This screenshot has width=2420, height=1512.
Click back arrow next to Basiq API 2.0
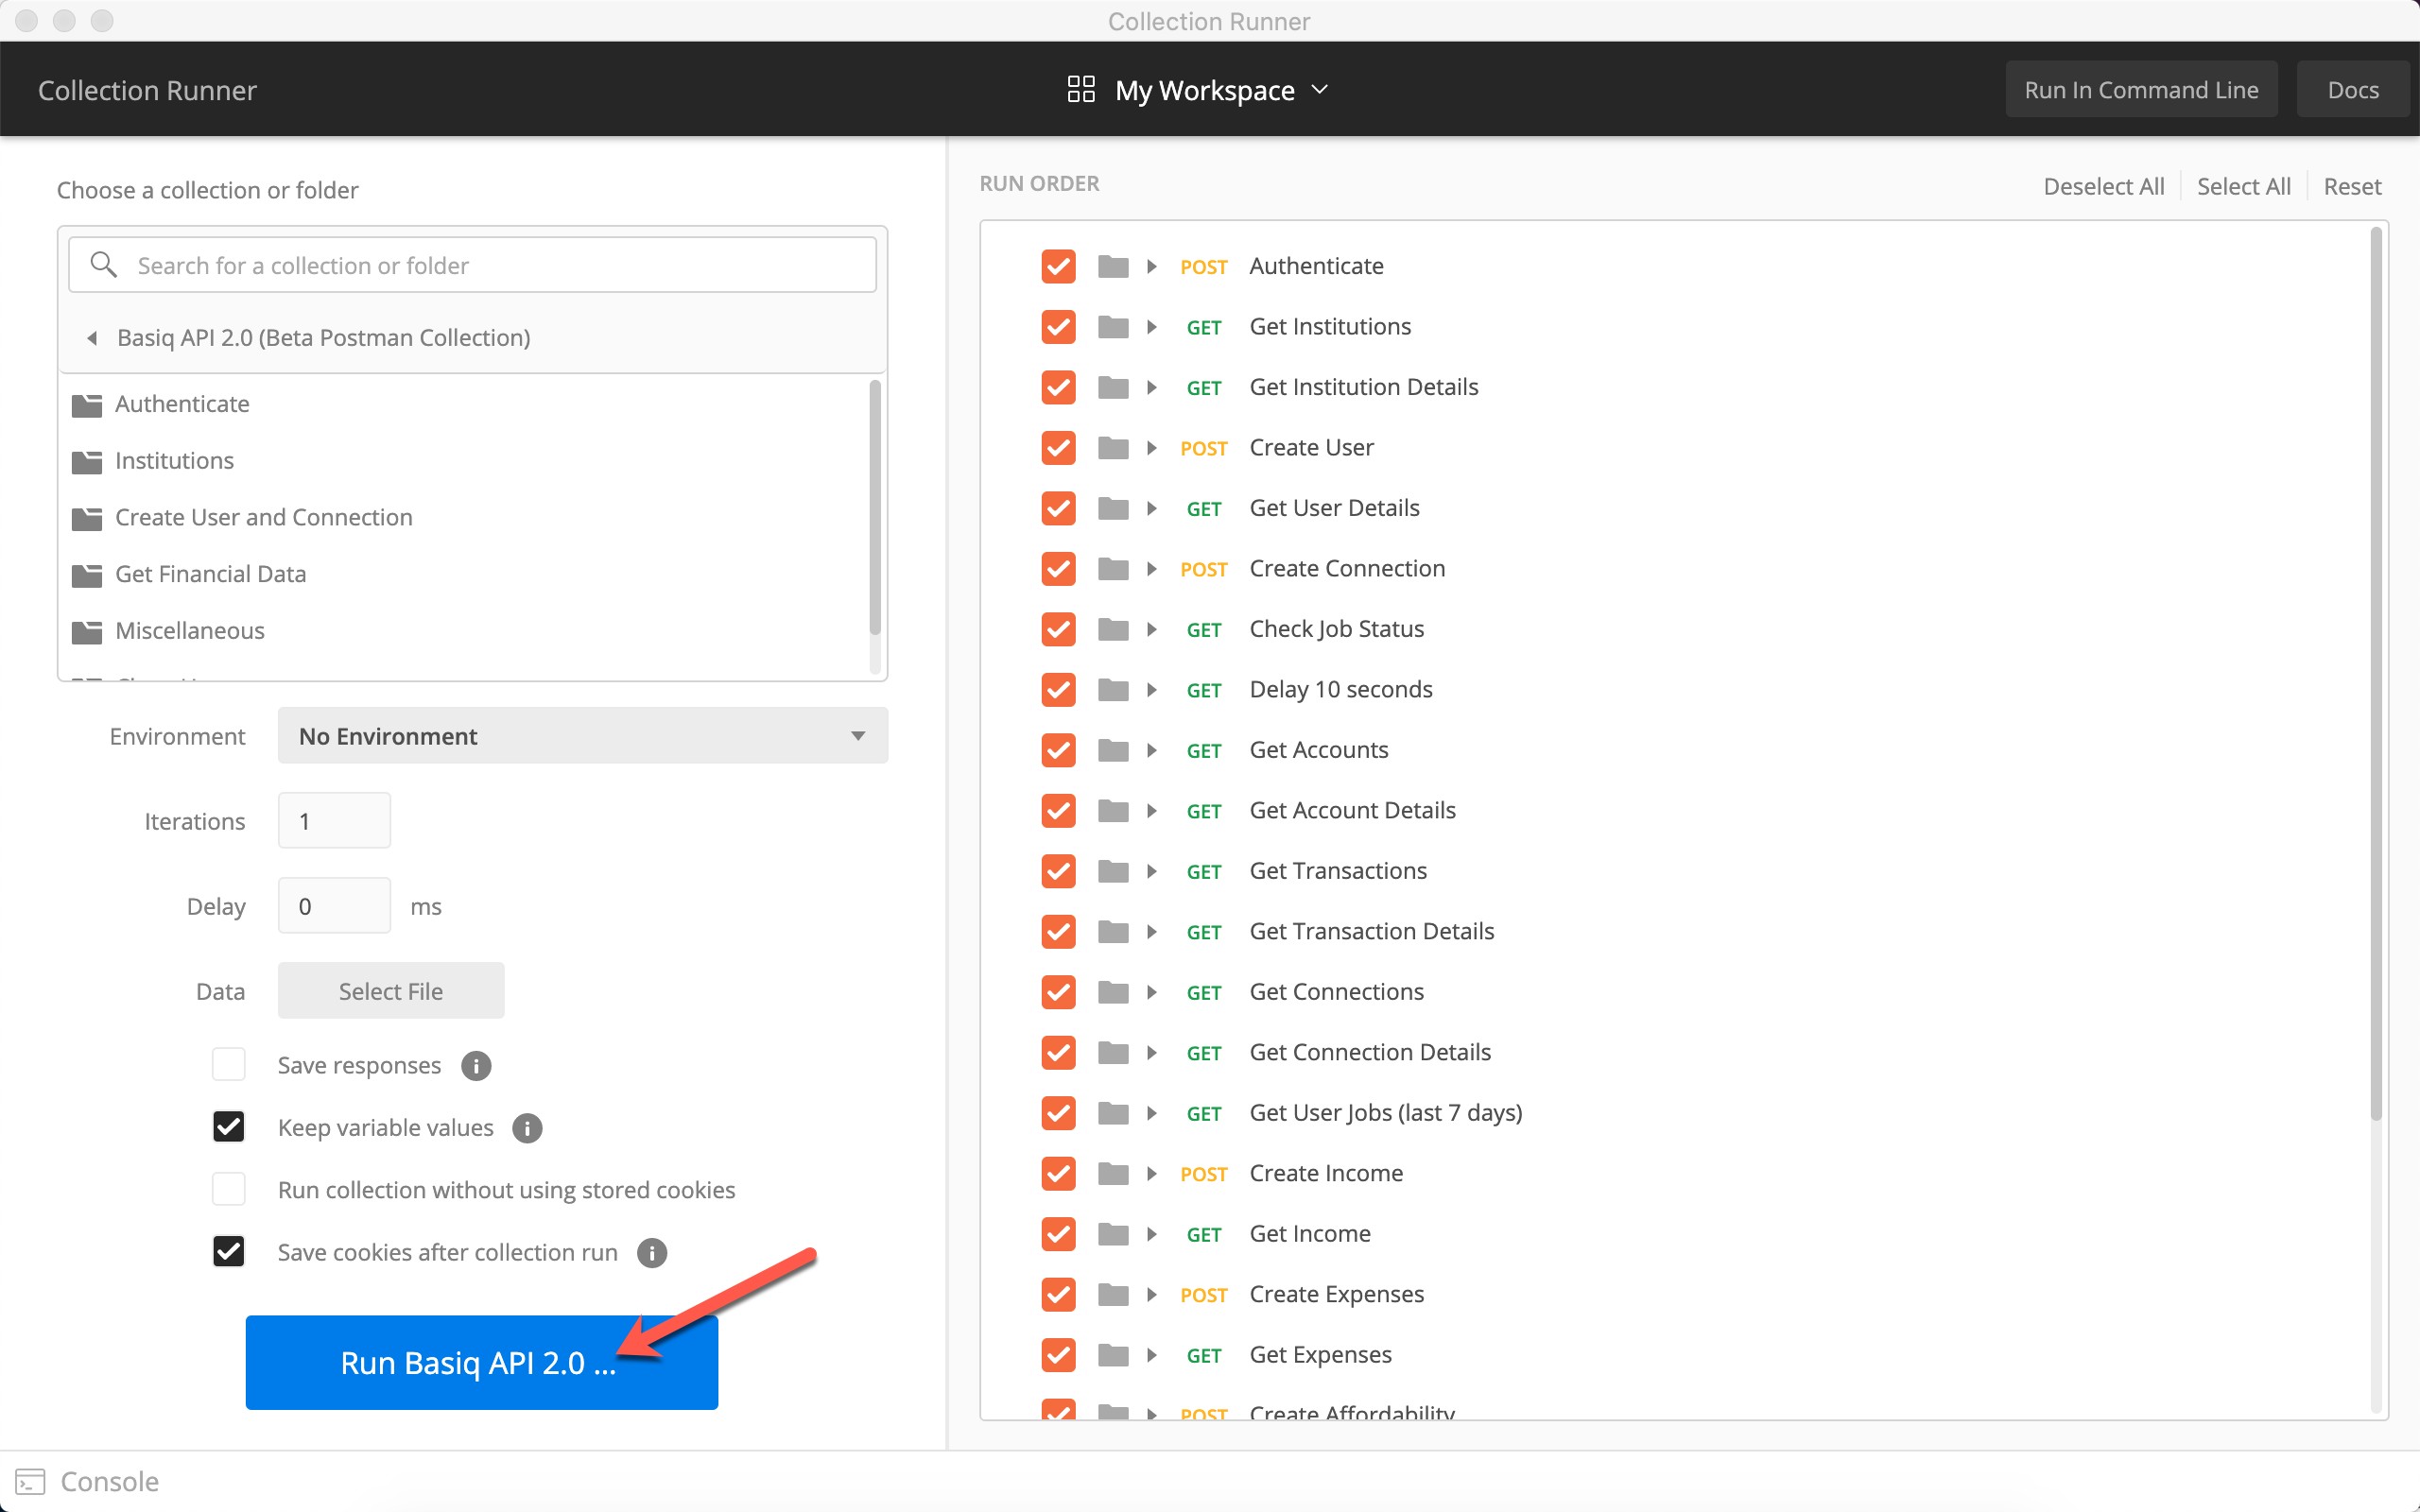tap(92, 338)
